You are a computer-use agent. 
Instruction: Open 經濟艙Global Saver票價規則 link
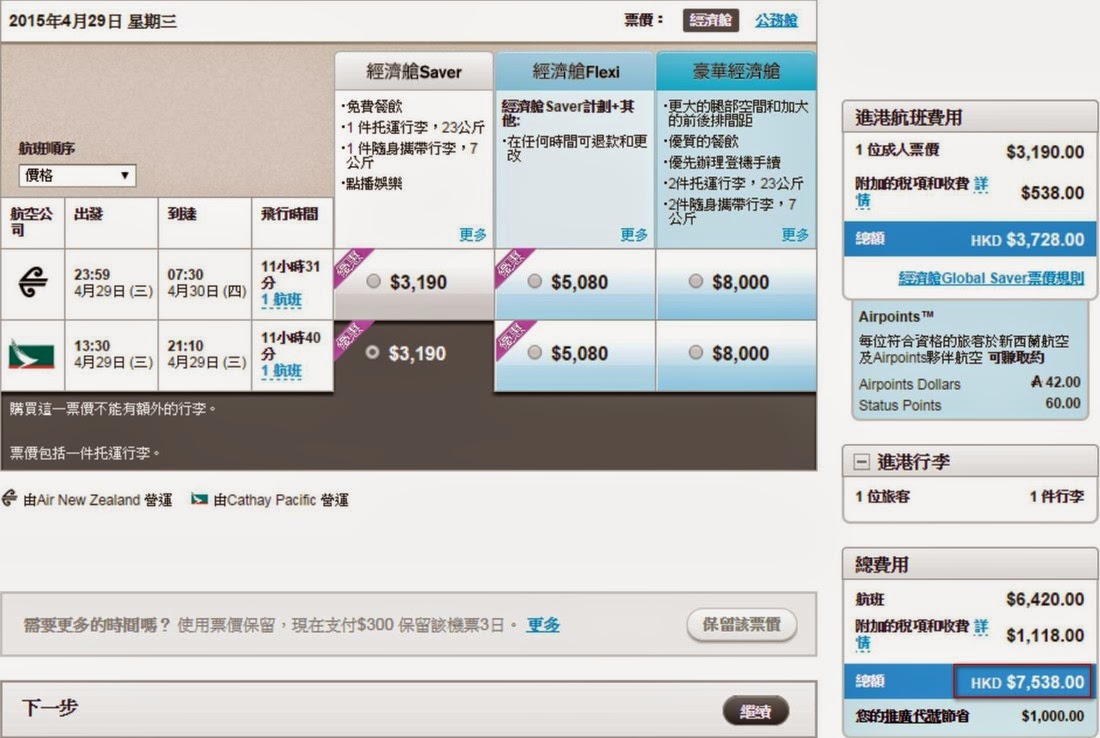[990, 278]
